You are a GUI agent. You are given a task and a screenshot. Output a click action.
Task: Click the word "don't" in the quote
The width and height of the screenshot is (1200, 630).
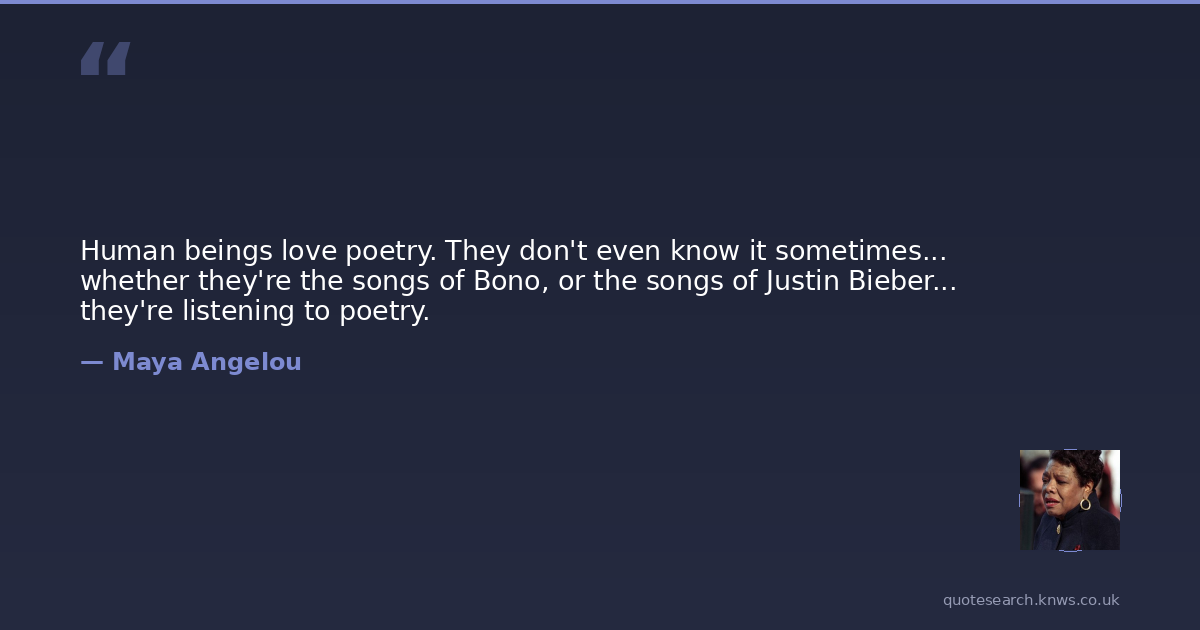(x=546, y=250)
